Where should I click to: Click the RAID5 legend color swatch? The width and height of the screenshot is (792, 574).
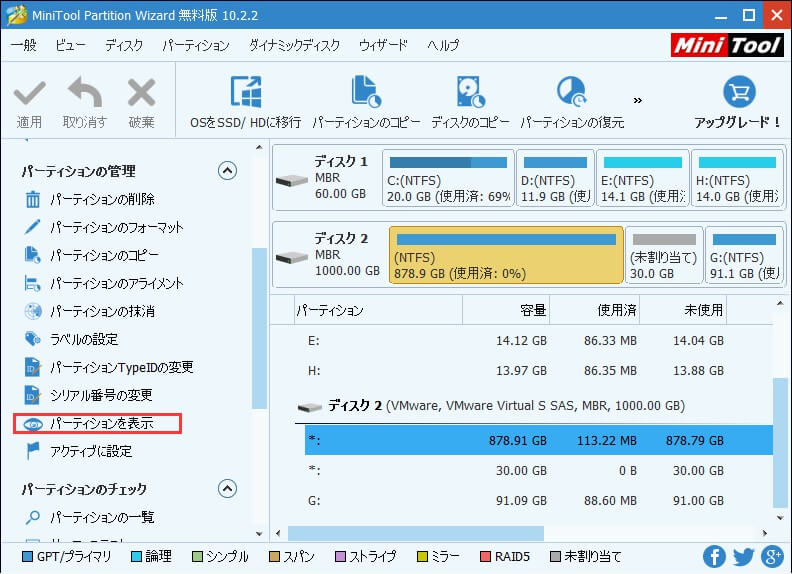tap(485, 556)
